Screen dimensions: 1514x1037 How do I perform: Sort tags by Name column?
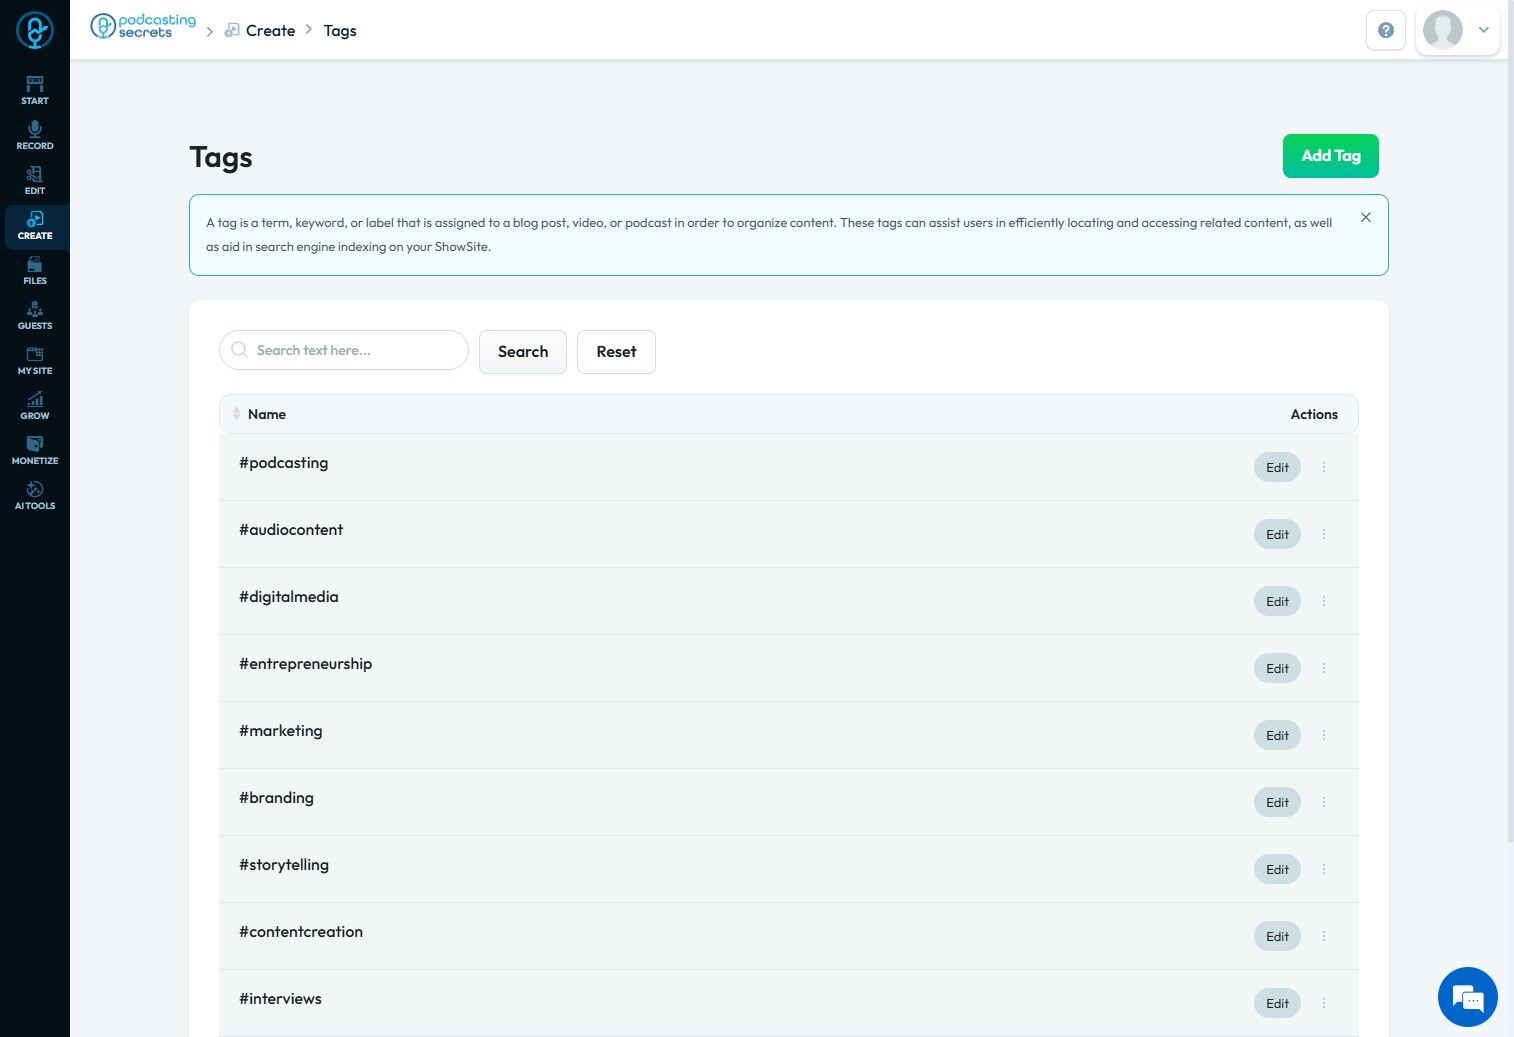(237, 414)
